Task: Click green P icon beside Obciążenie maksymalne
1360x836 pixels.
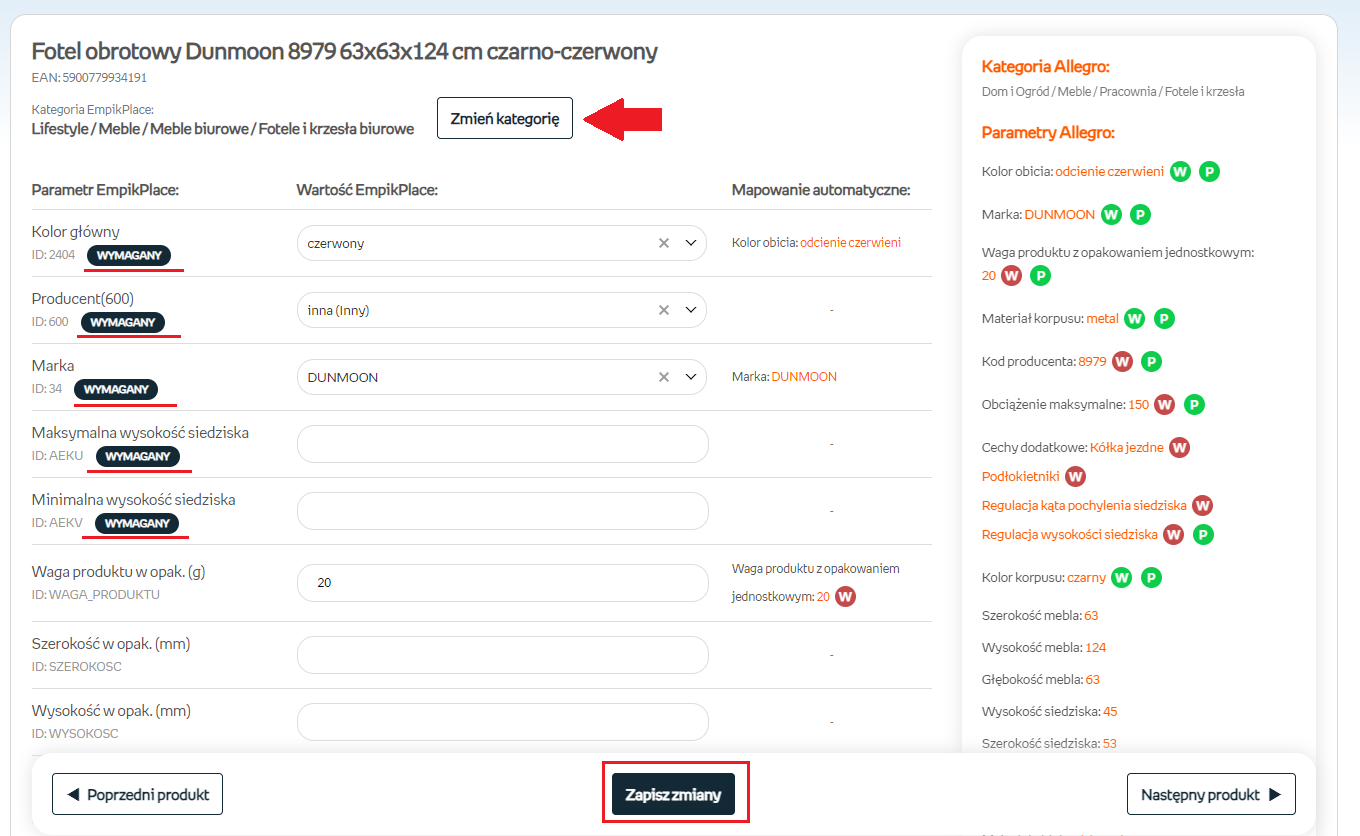Action: [1194, 405]
